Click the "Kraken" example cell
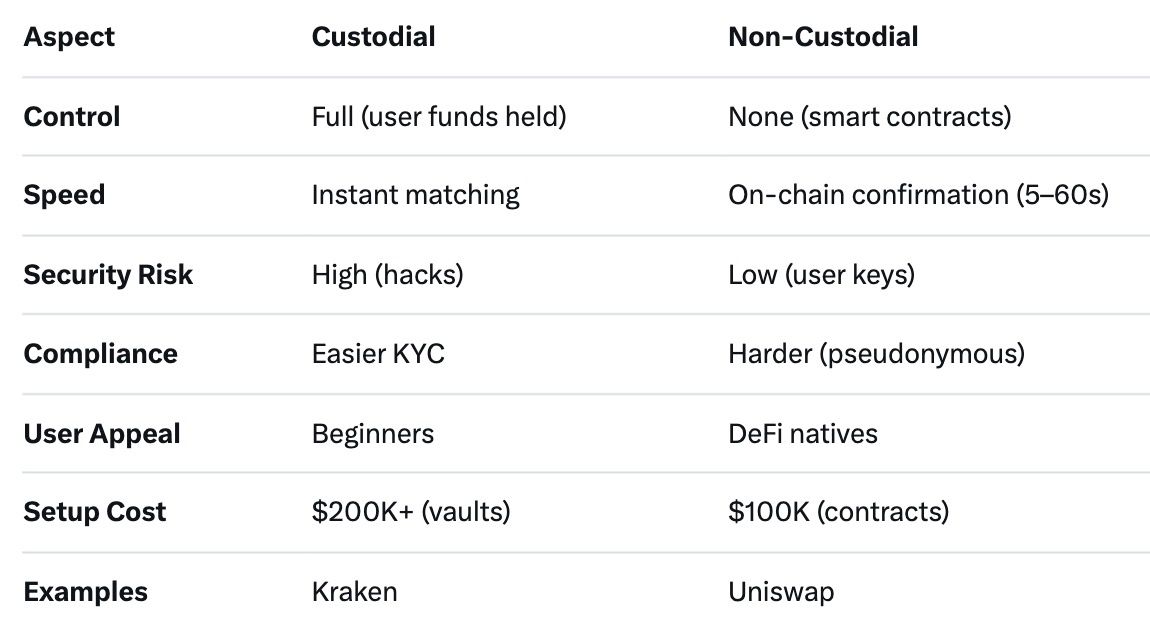Viewport: 1150px width, 642px height. (x=354, y=592)
